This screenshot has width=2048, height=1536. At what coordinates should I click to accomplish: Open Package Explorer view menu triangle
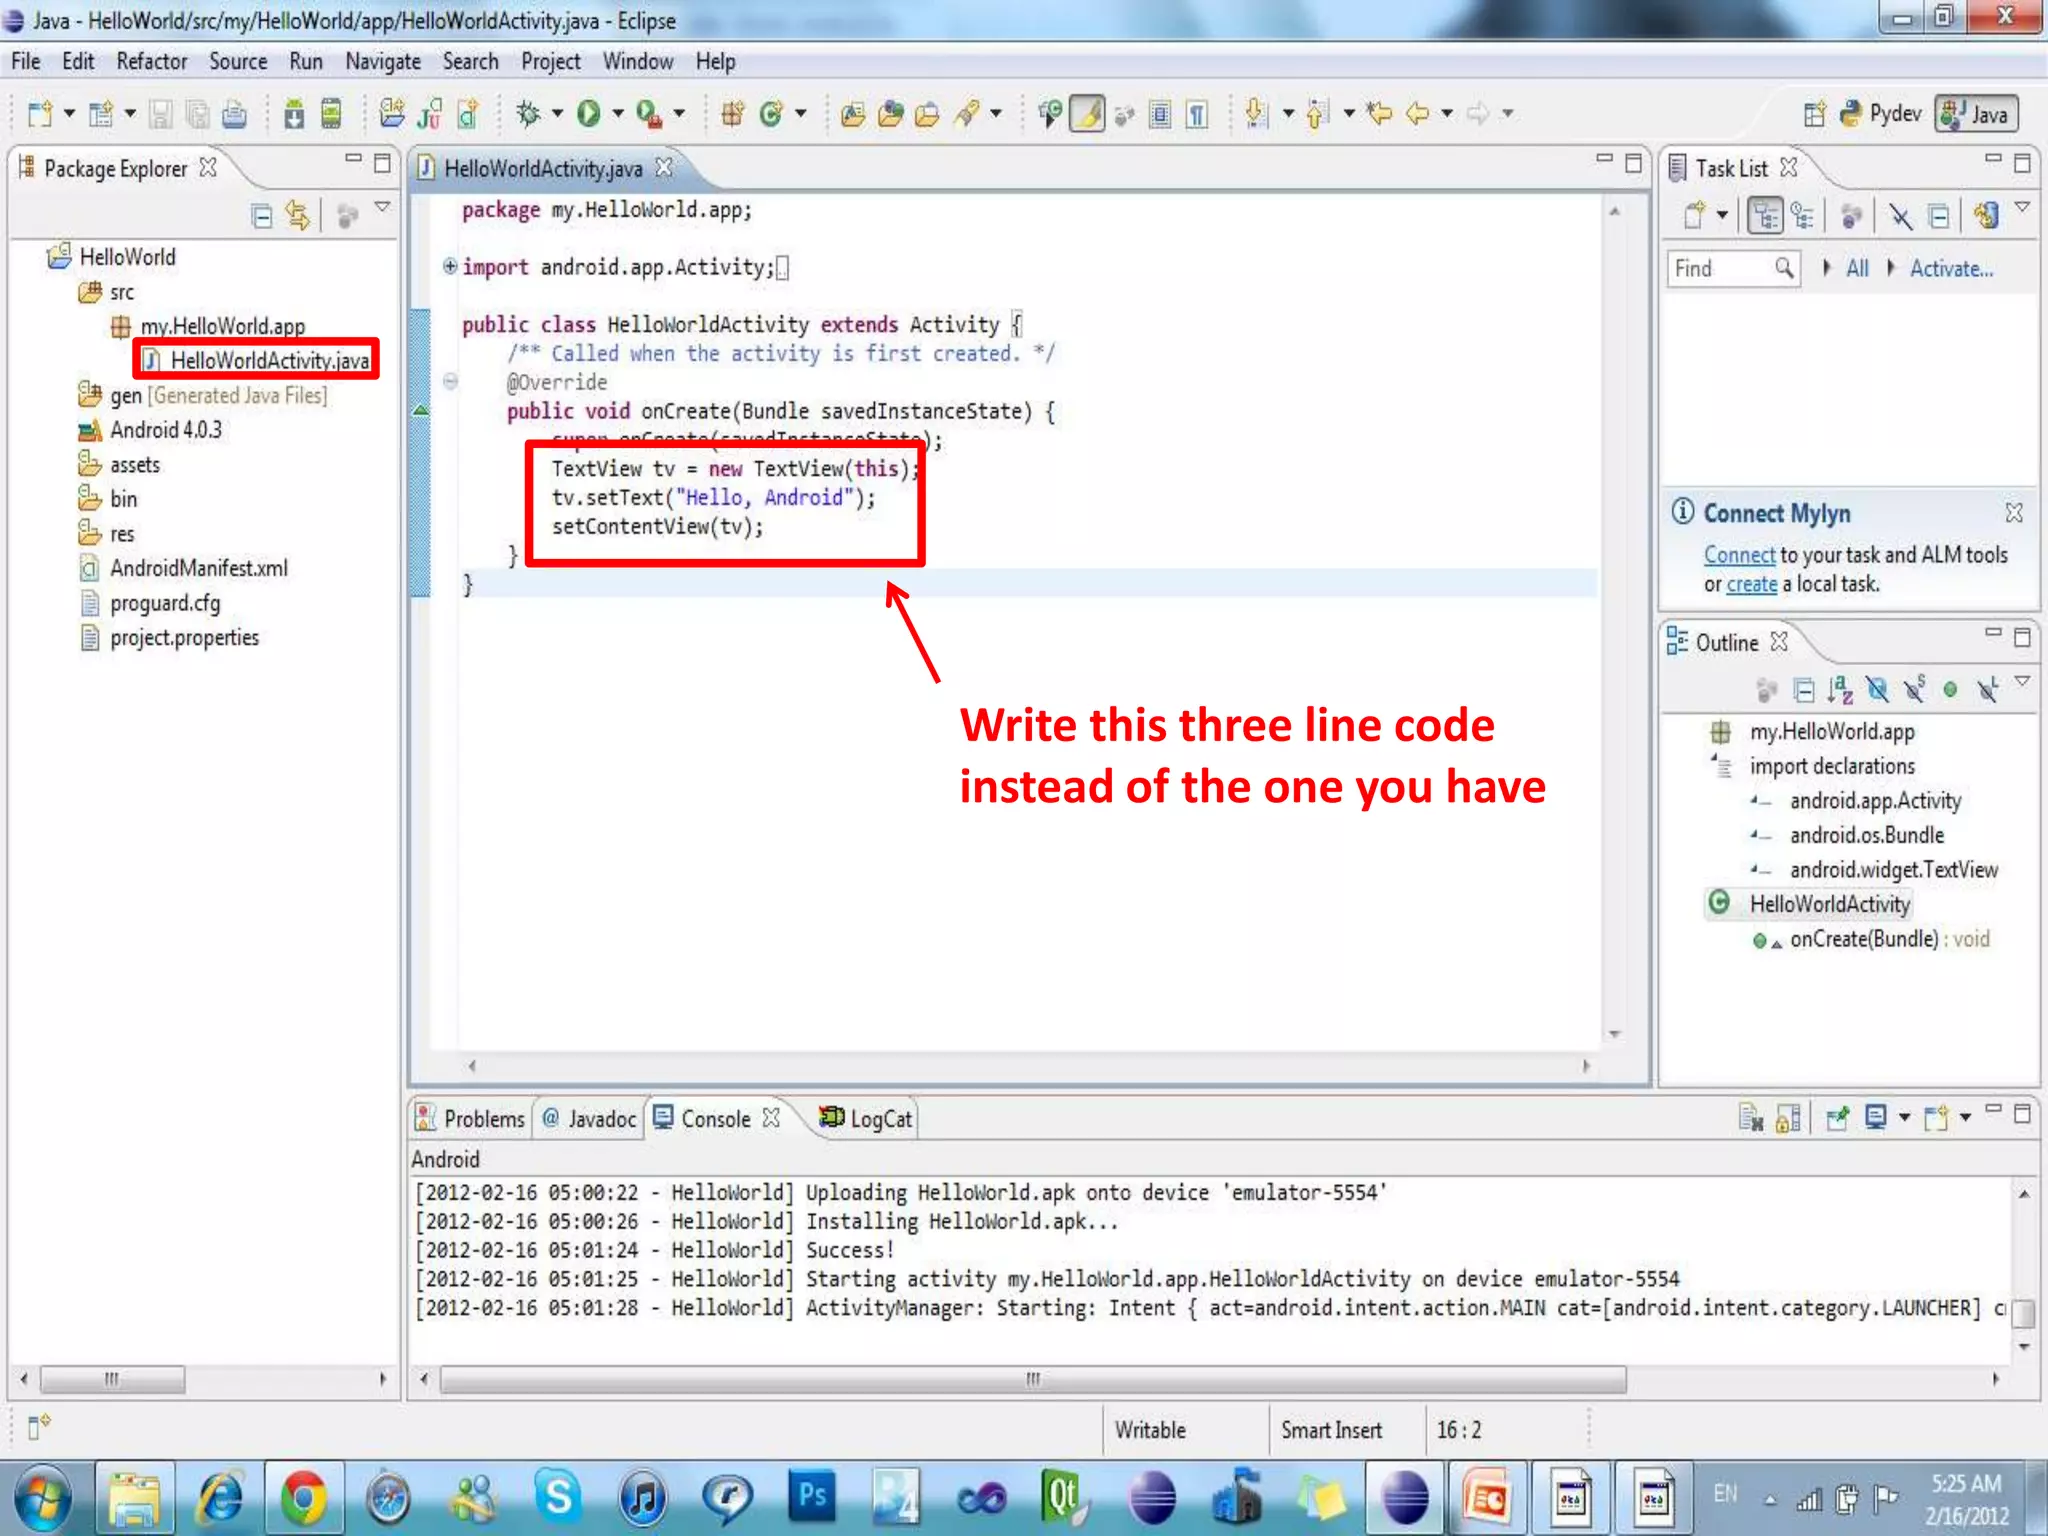tap(382, 207)
